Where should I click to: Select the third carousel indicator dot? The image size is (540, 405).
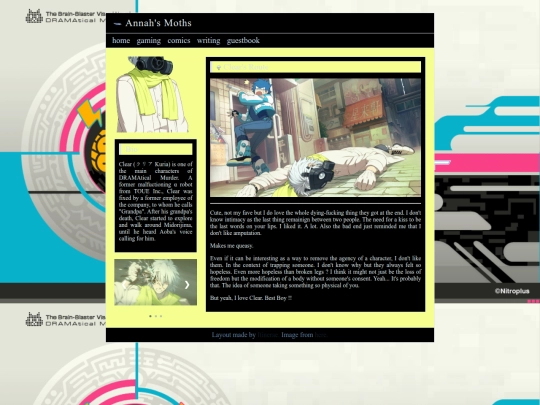pos(161,316)
